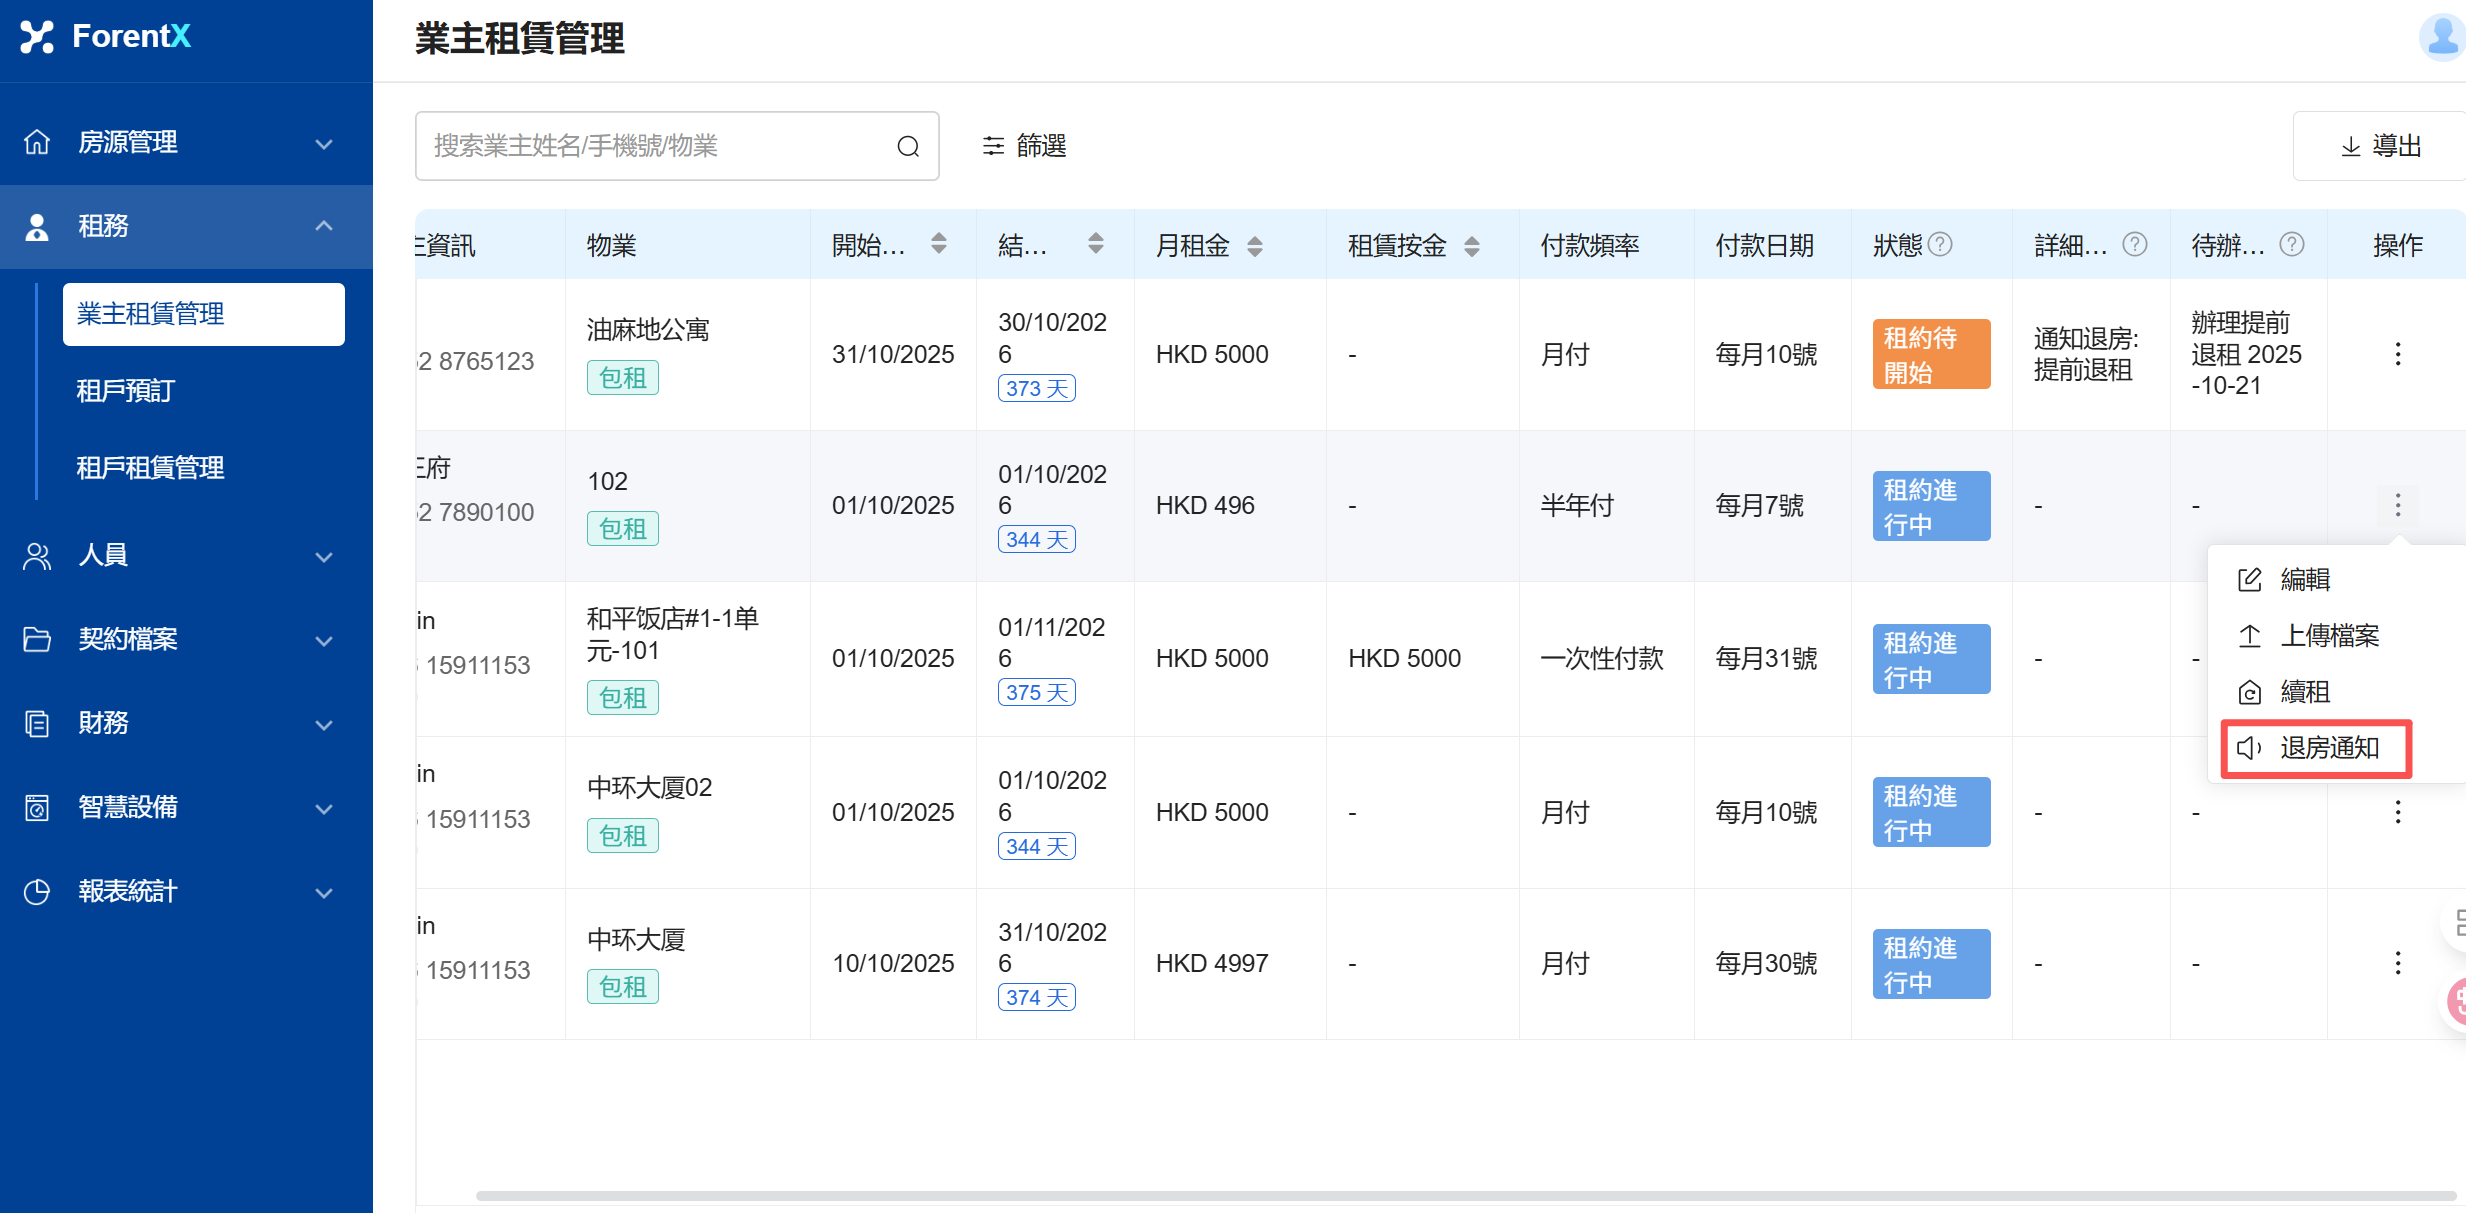
Task: Sort by 月租金 column
Action: [1255, 245]
